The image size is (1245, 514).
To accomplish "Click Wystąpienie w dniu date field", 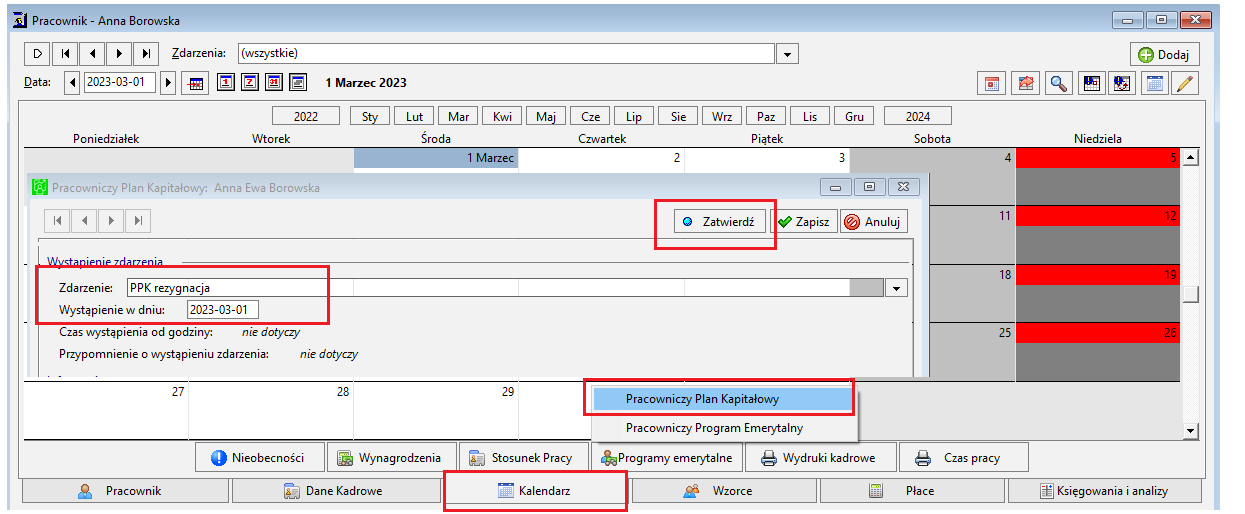I will click(x=223, y=310).
